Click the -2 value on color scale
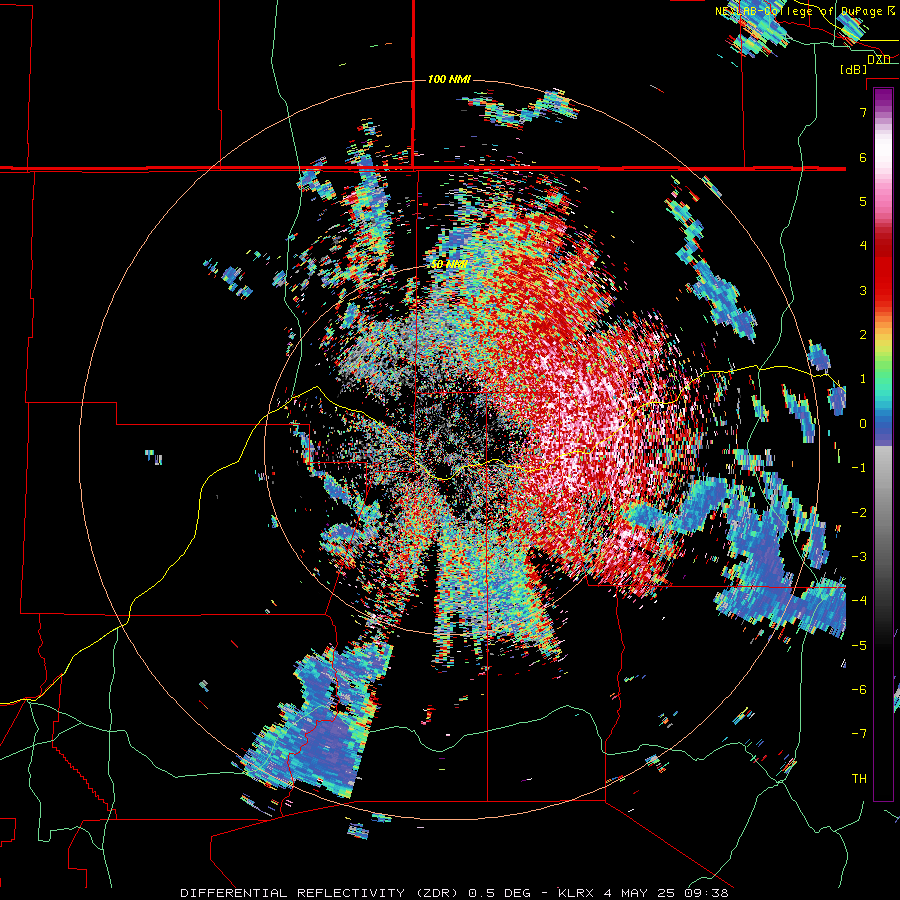Screen dimensions: 900x900 859,512
